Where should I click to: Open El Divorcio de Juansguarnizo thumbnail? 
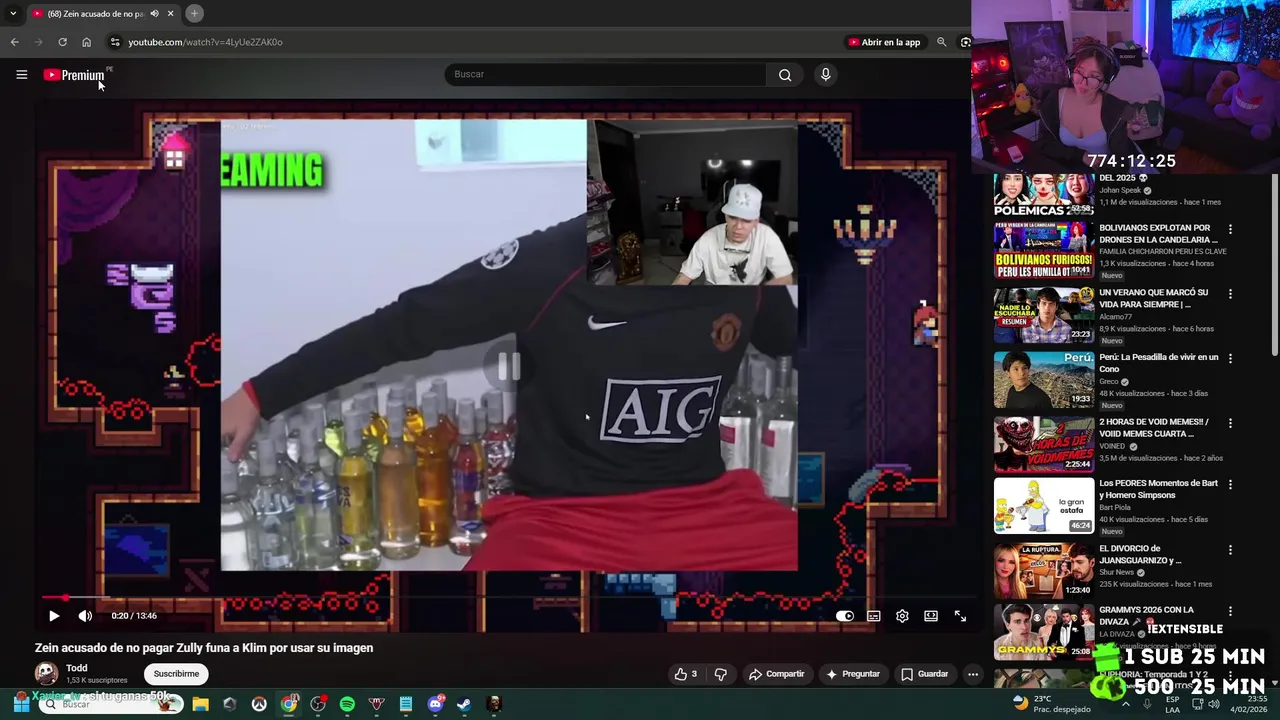pyautogui.click(x=1043, y=570)
